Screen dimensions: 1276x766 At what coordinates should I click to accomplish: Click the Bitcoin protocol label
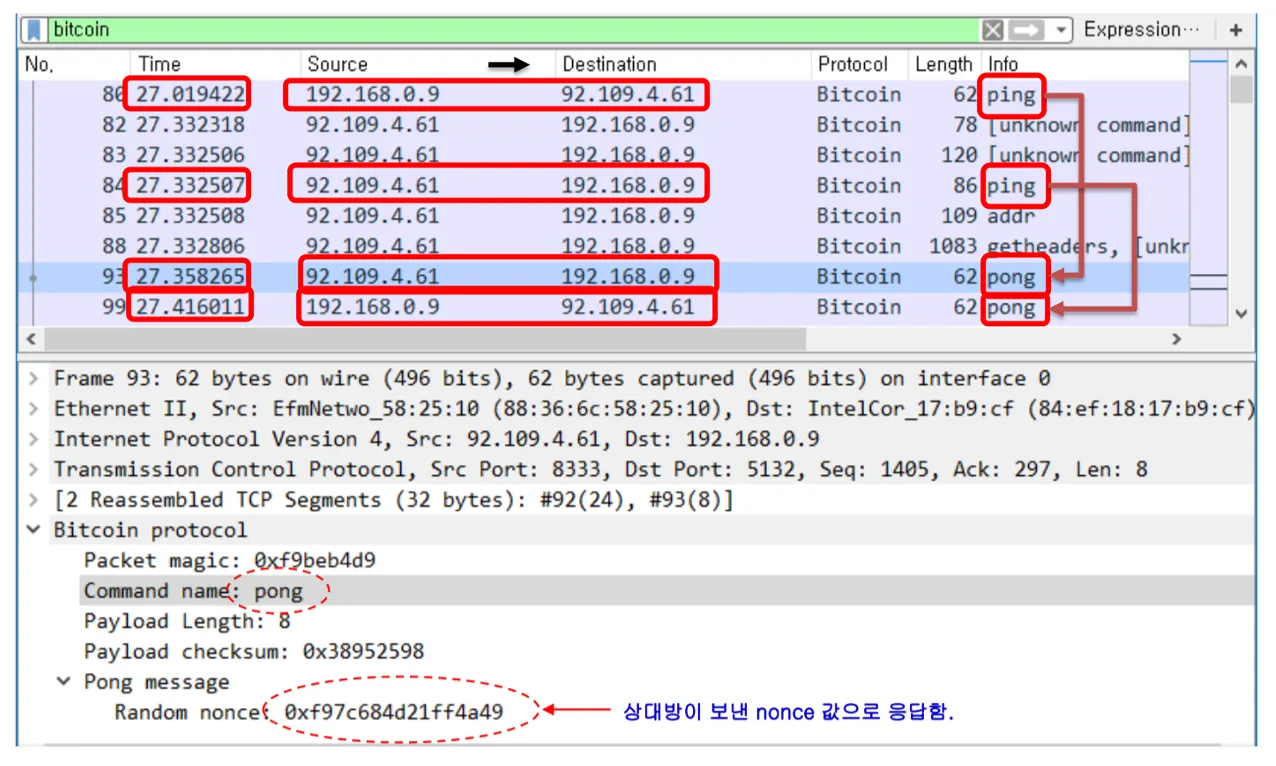coord(150,530)
